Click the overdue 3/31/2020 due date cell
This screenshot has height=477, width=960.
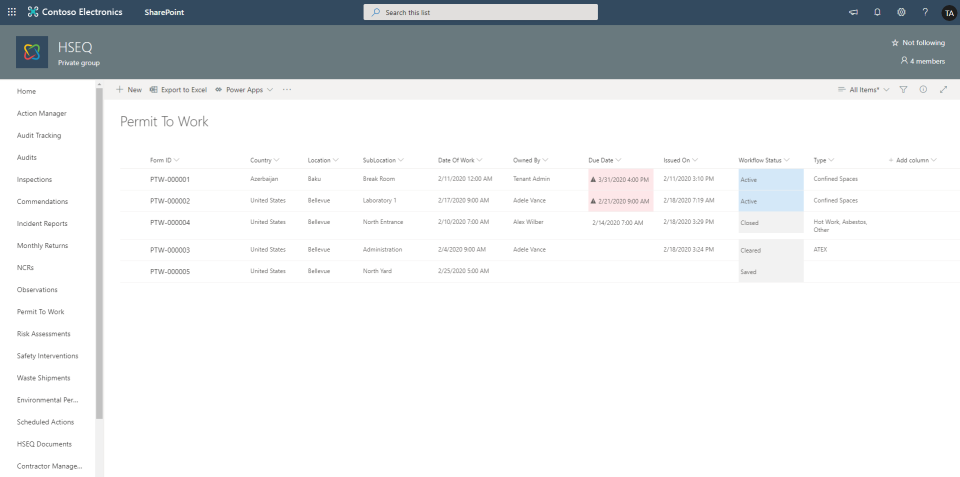pos(621,179)
